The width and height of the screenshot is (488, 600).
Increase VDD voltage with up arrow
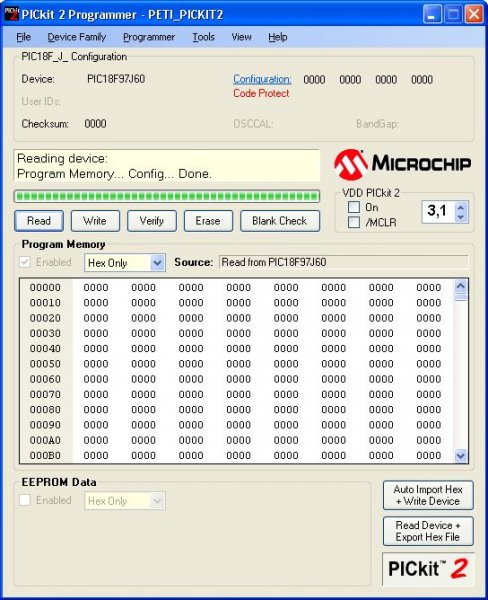point(460,207)
